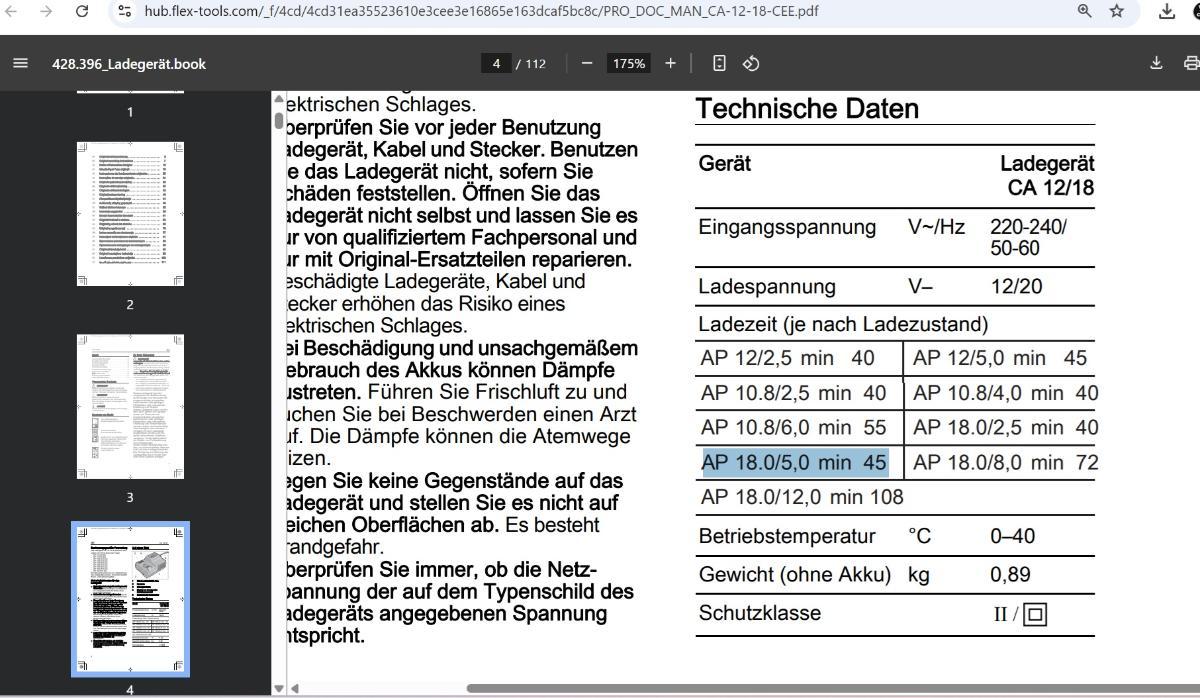Click the page number input field

click(495, 63)
